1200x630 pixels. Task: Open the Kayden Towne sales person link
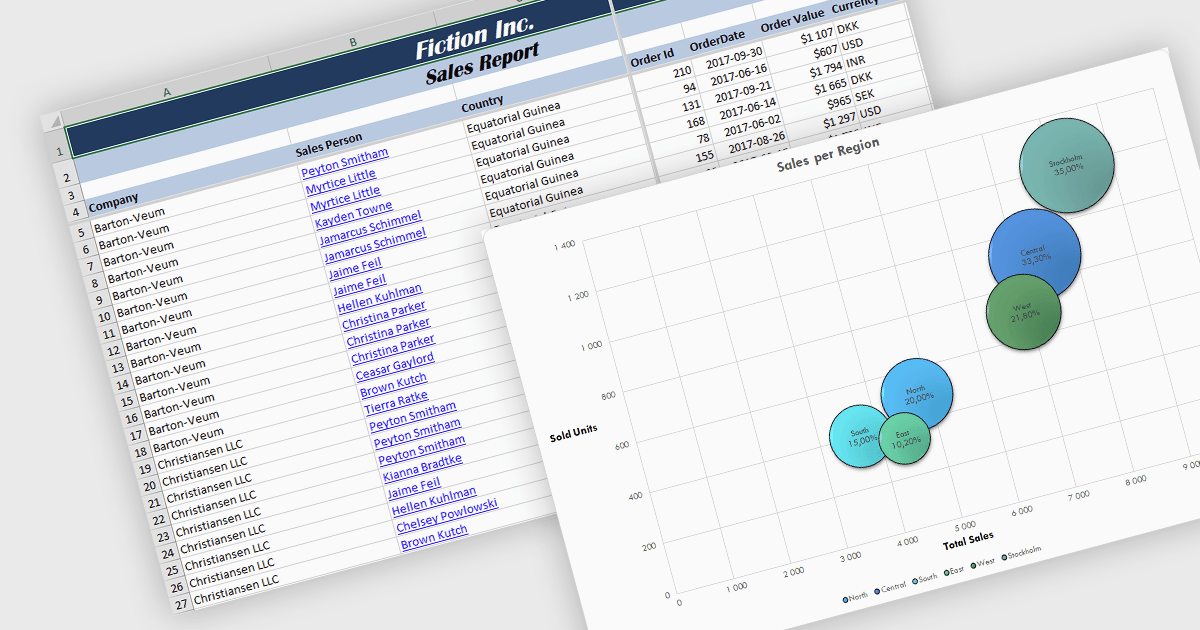pyautogui.click(x=353, y=213)
